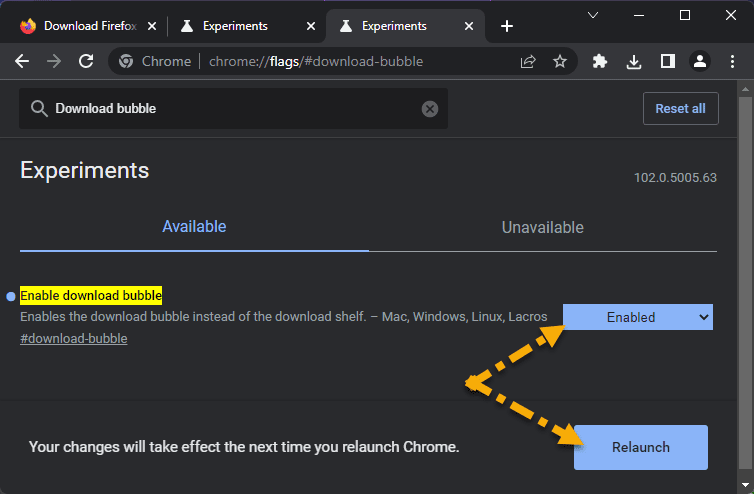Go back to the previous page

pyautogui.click(x=22, y=61)
